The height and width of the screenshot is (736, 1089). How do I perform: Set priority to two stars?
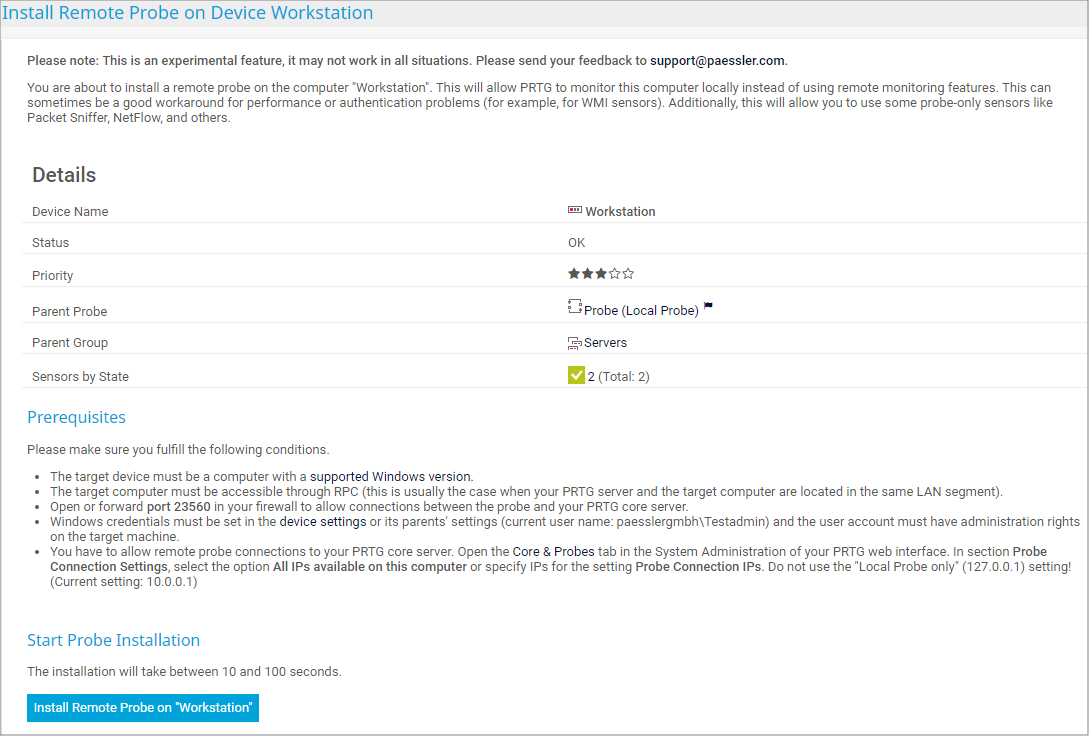(x=587, y=274)
